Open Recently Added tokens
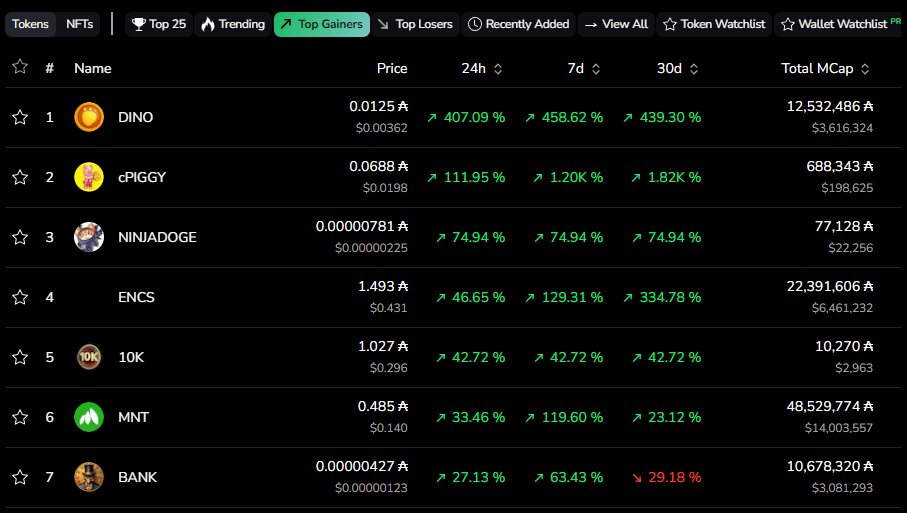This screenshot has width=907, height=513. pyautogui.click(x=518, y=24)
